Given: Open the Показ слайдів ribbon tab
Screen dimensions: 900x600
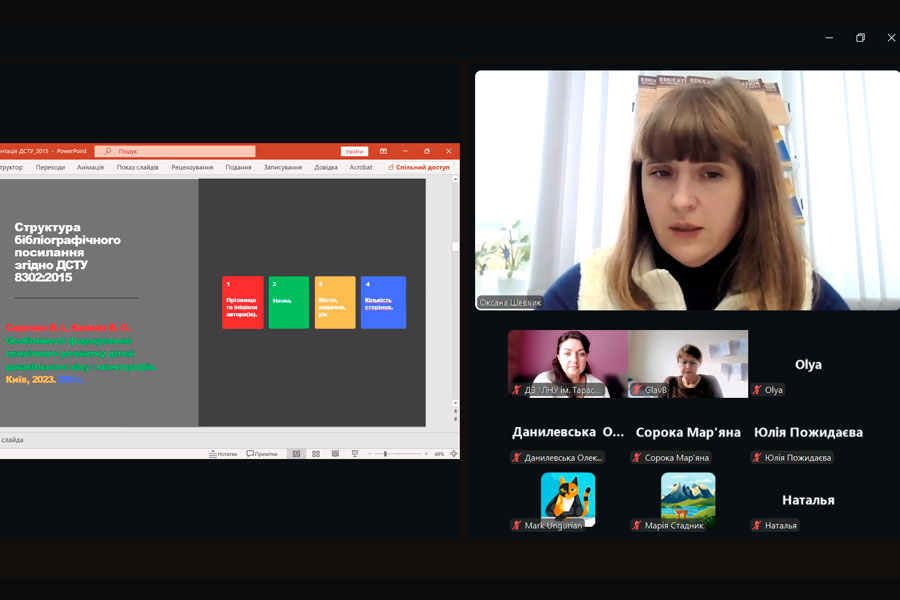Looking at the screenshot, I should (137, 167).
